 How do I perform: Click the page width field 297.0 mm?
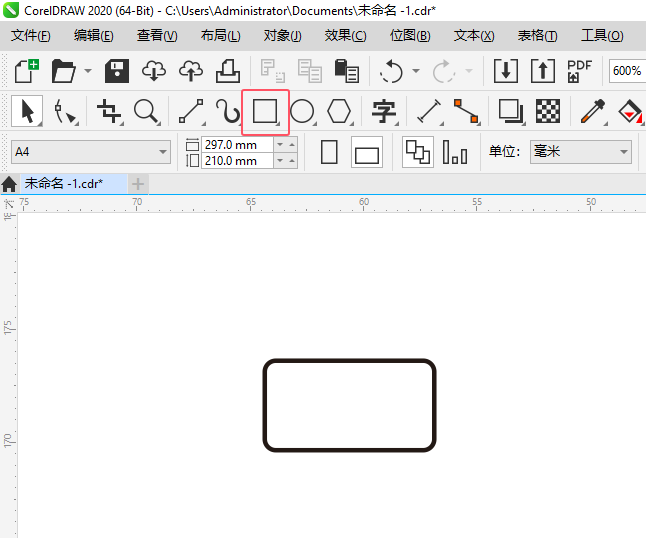238,145
